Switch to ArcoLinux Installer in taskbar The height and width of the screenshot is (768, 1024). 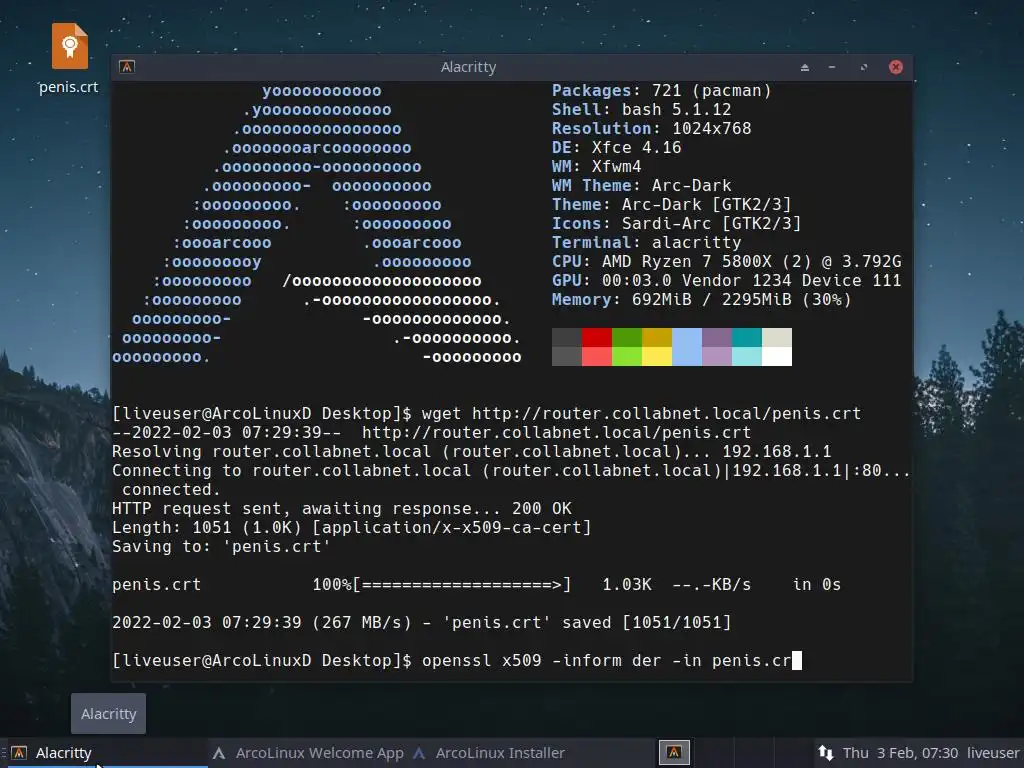[489, 753]
